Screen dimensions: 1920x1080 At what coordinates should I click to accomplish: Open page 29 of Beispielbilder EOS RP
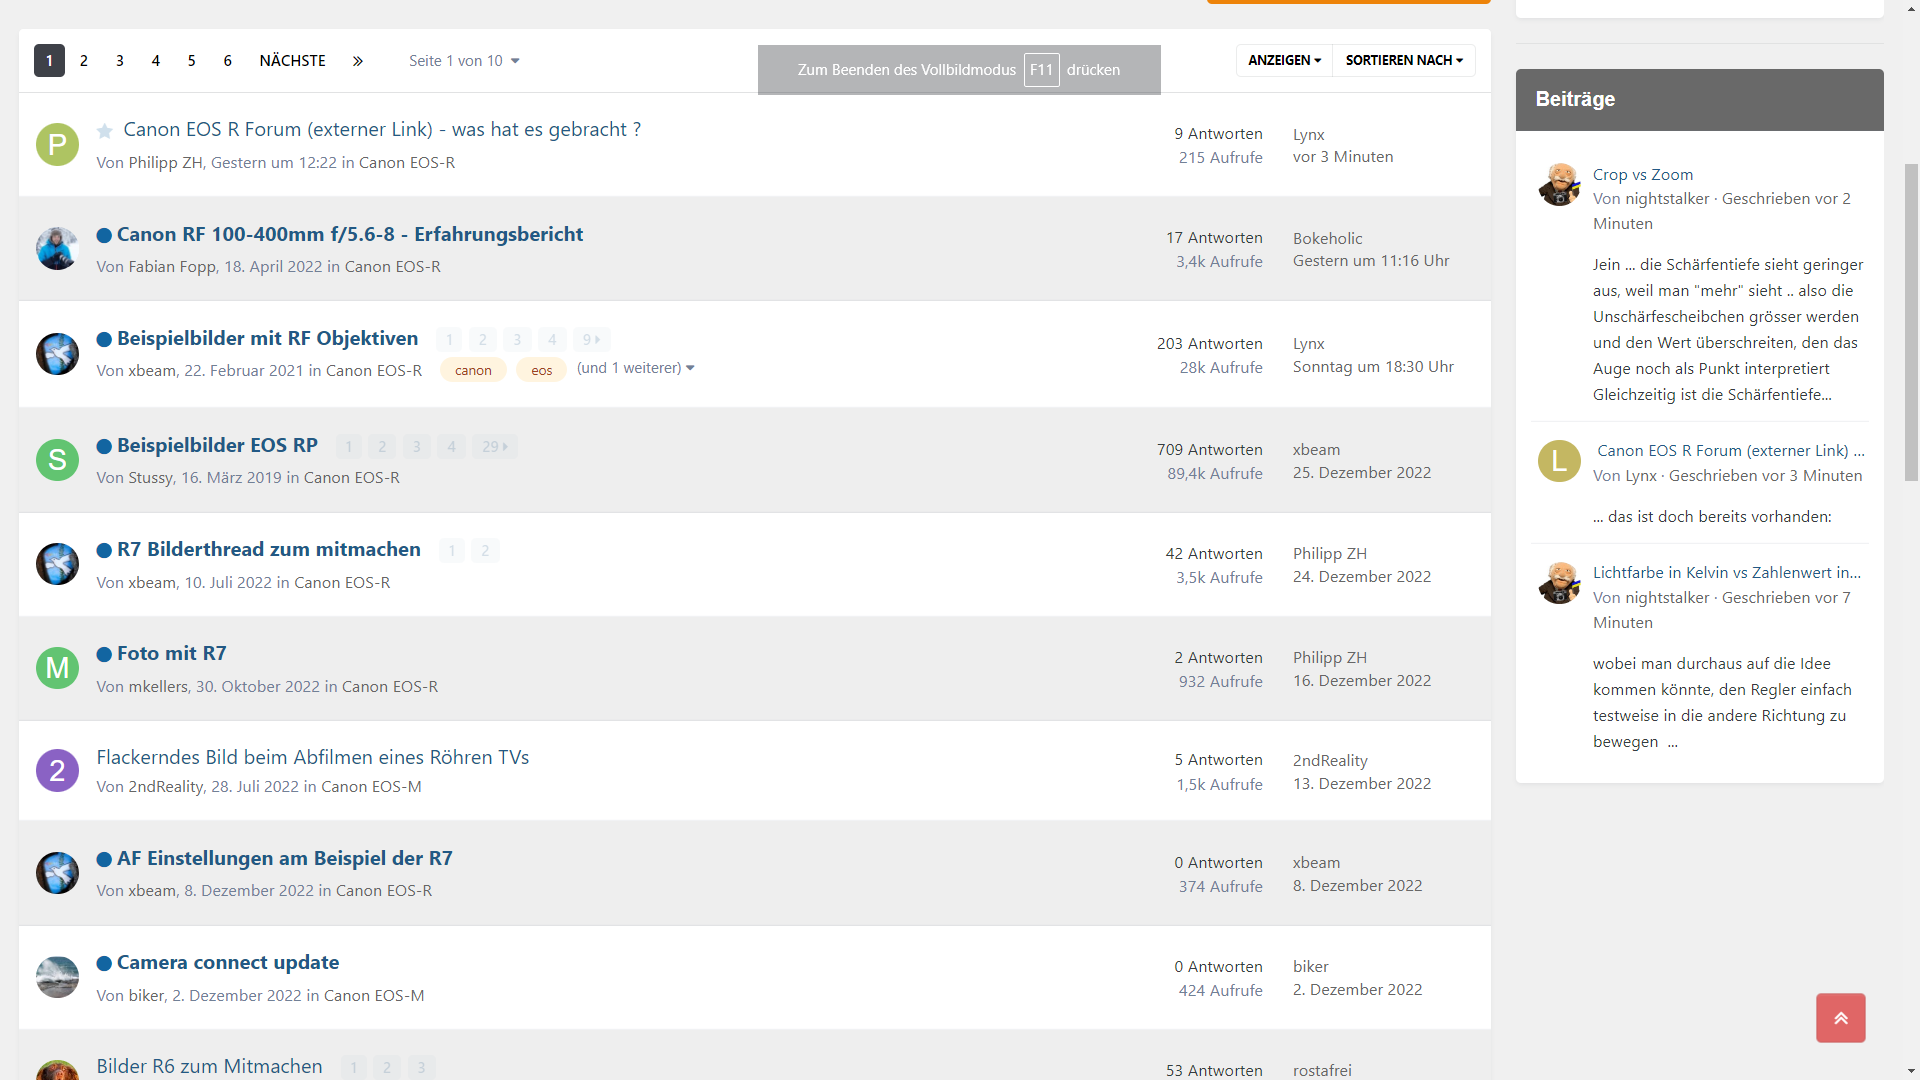[x=494, y=447]
